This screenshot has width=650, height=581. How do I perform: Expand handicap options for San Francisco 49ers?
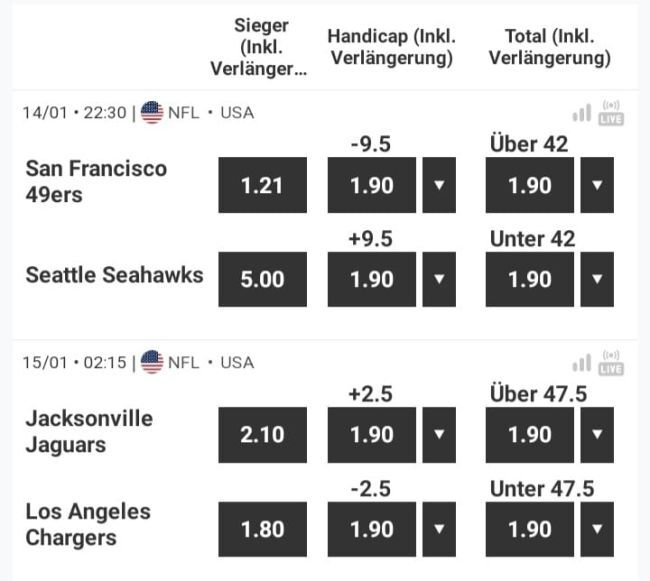click(439, 185)
